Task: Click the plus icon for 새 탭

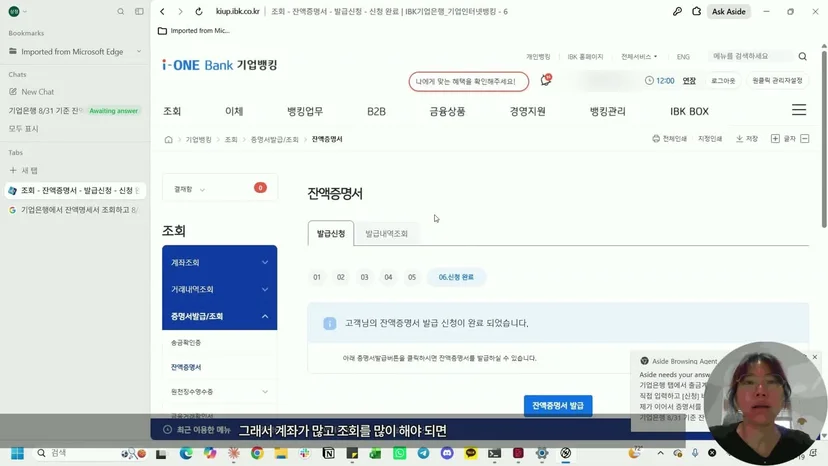Action: (13, 170)
